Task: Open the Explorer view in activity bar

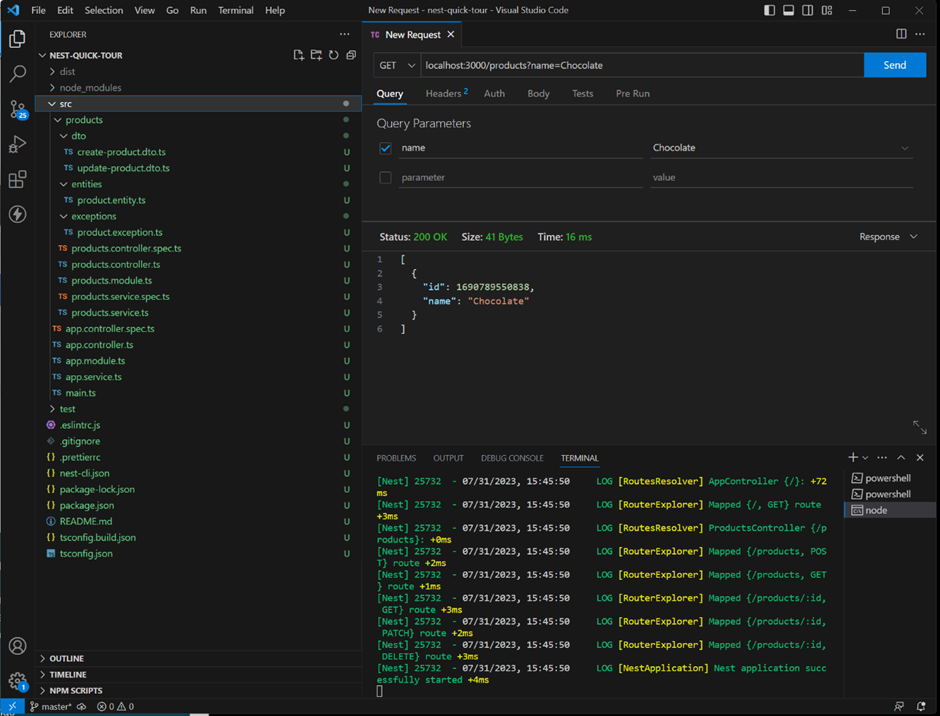Action: coord(17,39)
